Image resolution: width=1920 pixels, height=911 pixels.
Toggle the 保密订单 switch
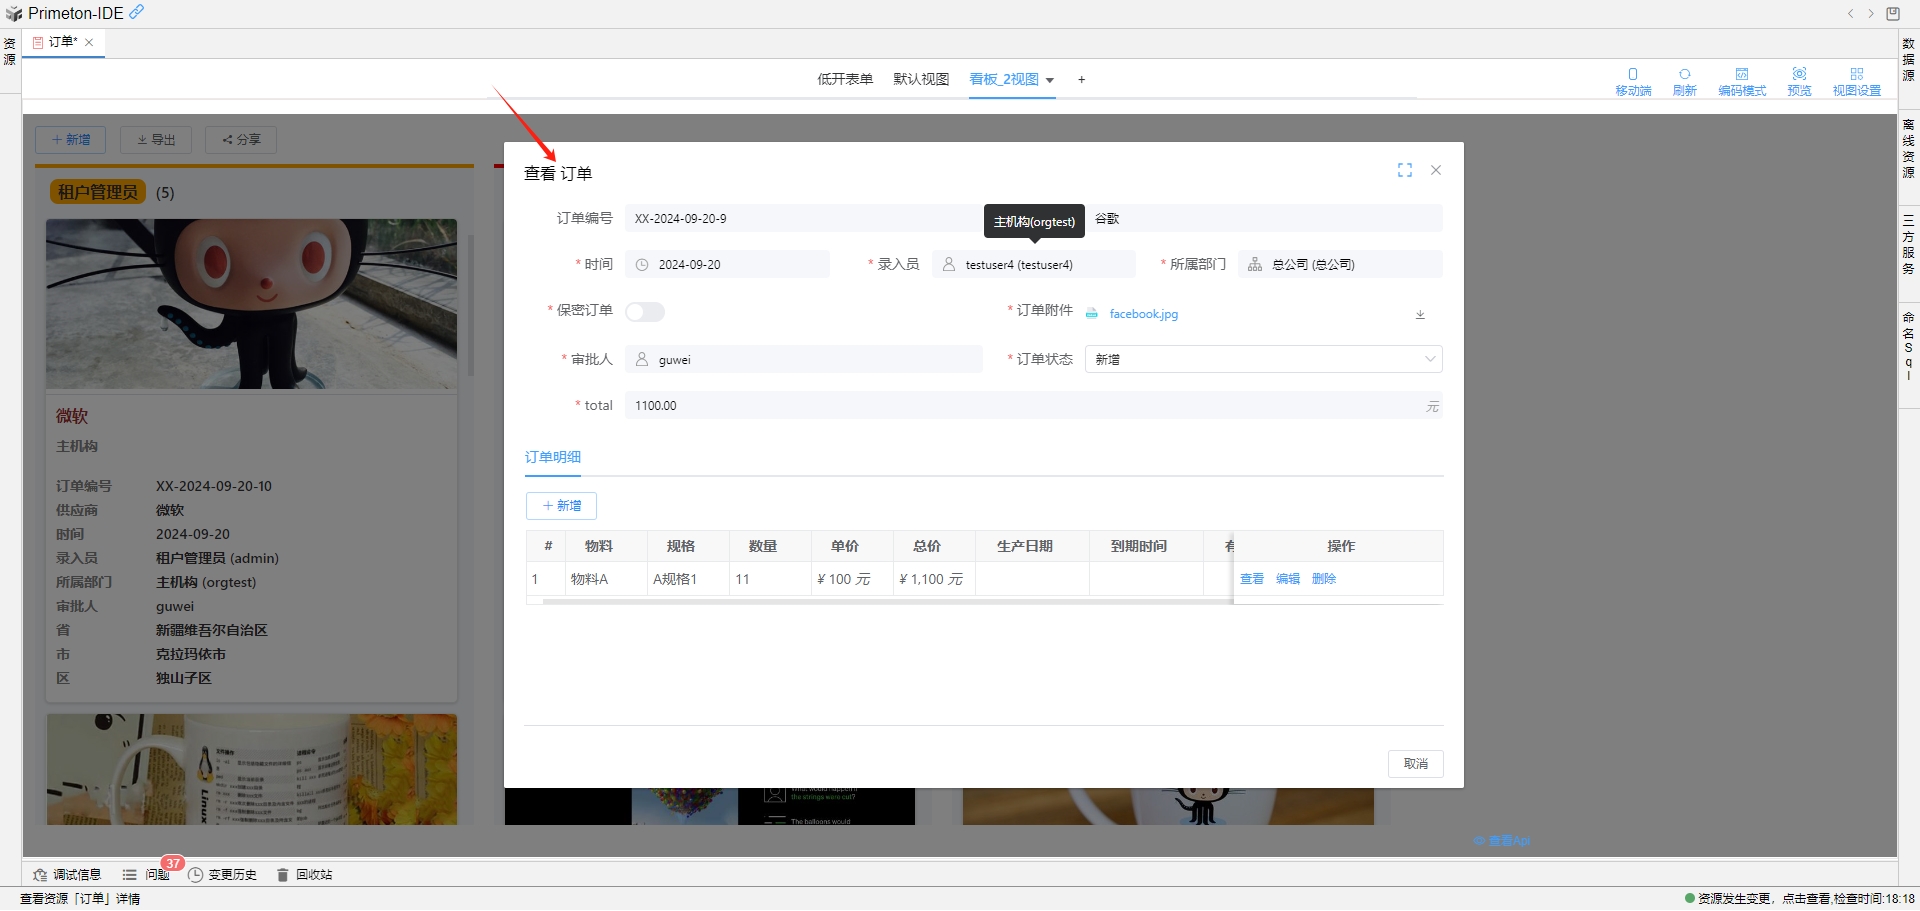pyautogui.click(x=645, y=312)
